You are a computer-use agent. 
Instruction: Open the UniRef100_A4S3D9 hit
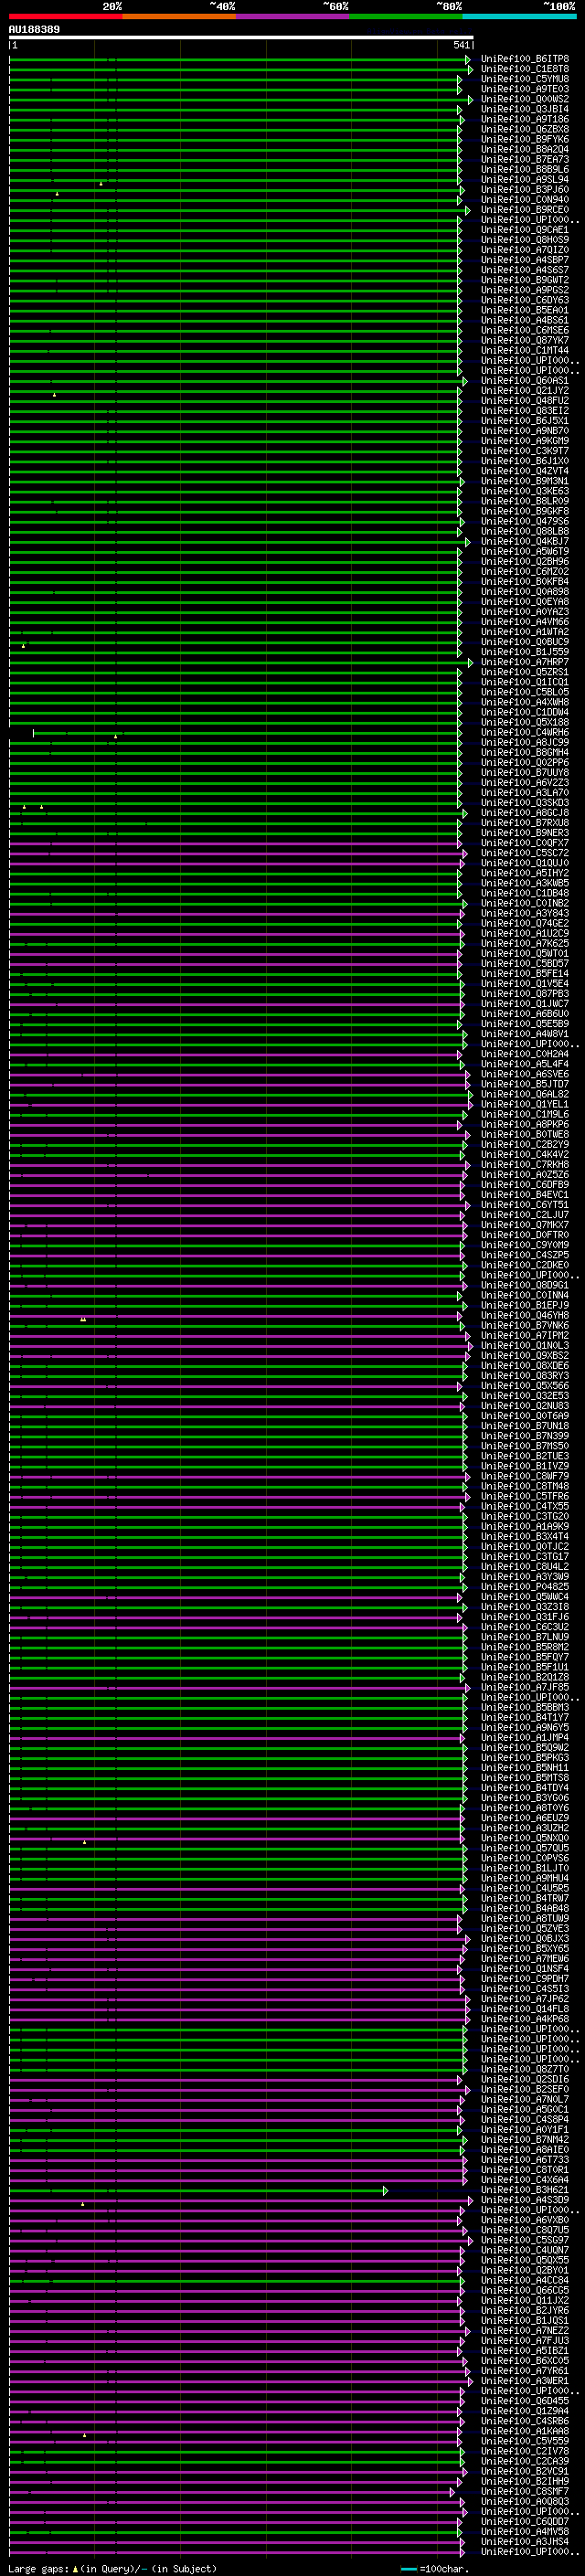[525, 2200]
